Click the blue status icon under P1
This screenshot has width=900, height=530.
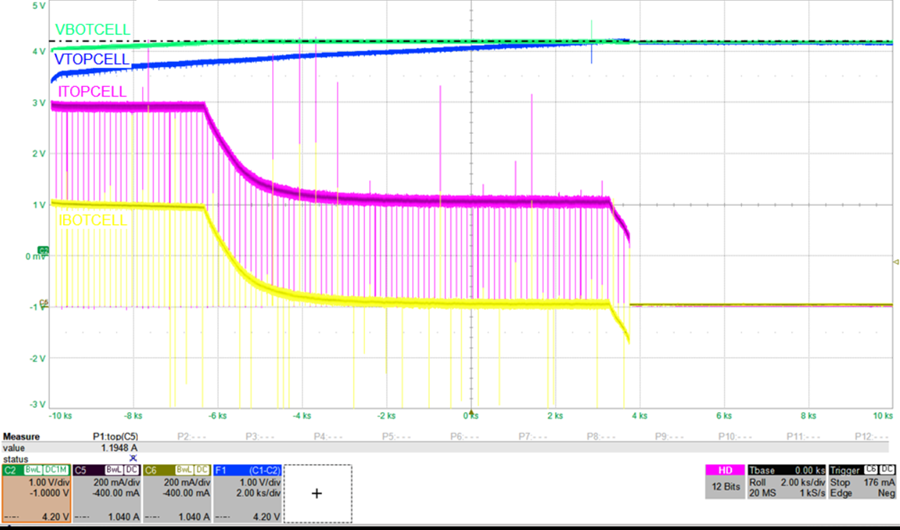tap(133, 458)
